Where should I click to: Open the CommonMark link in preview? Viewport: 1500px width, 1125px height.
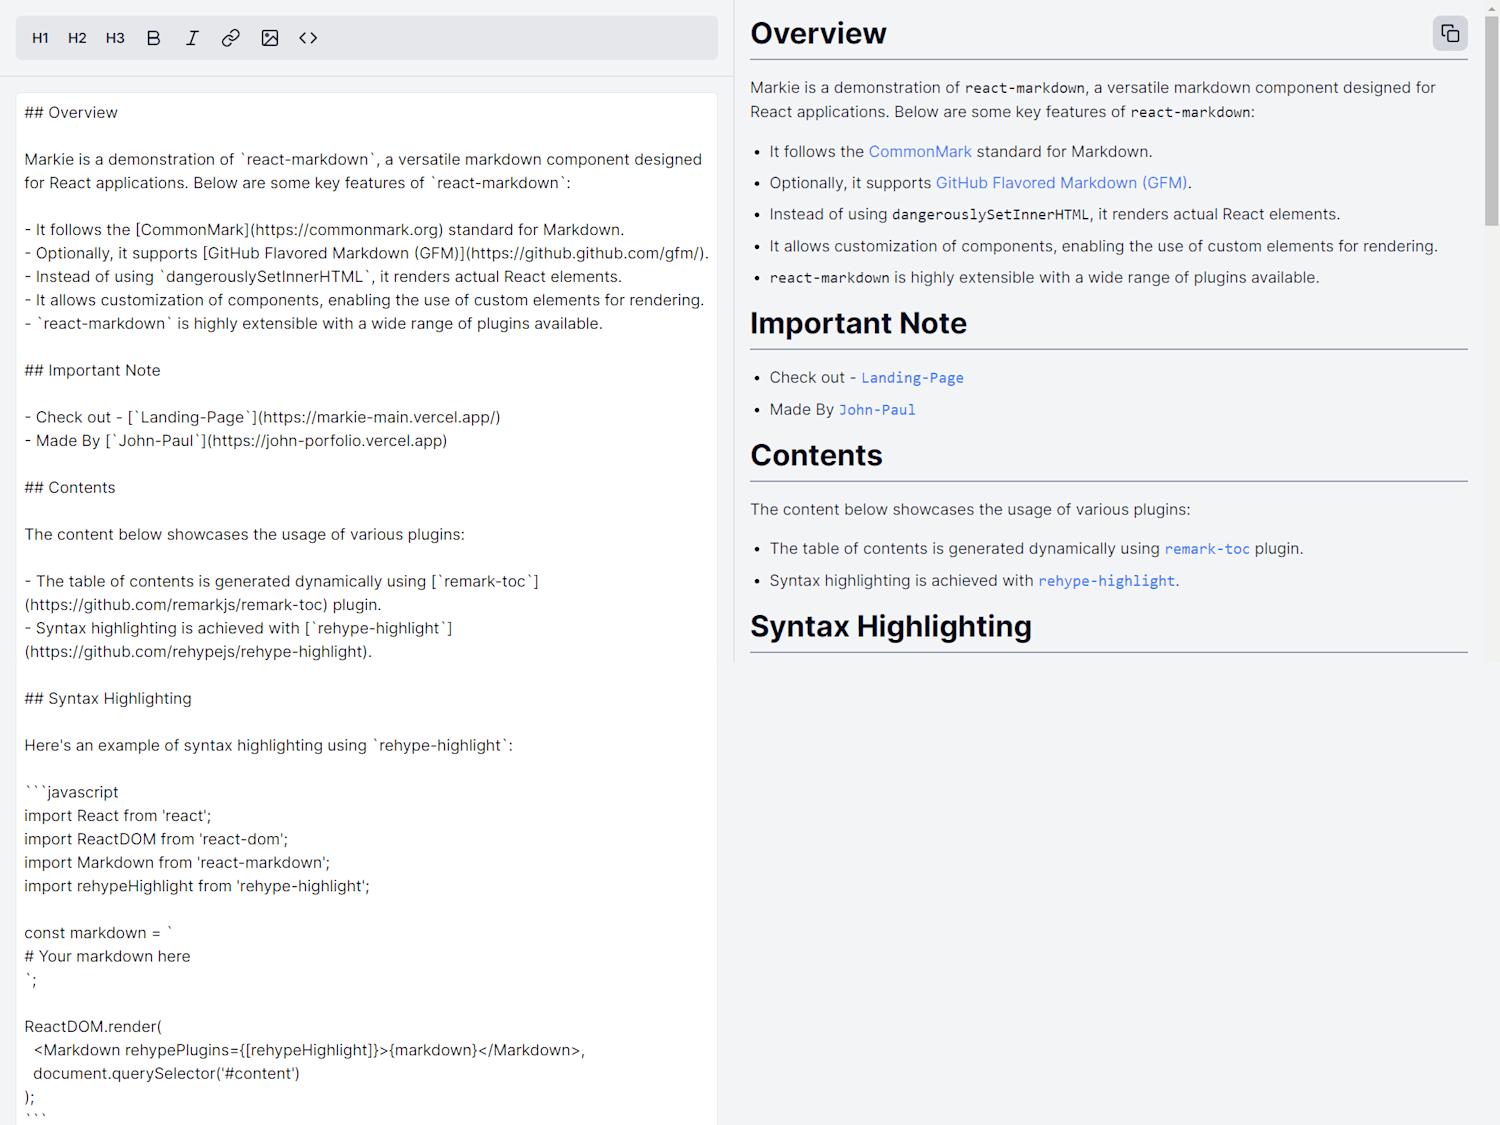920,152
